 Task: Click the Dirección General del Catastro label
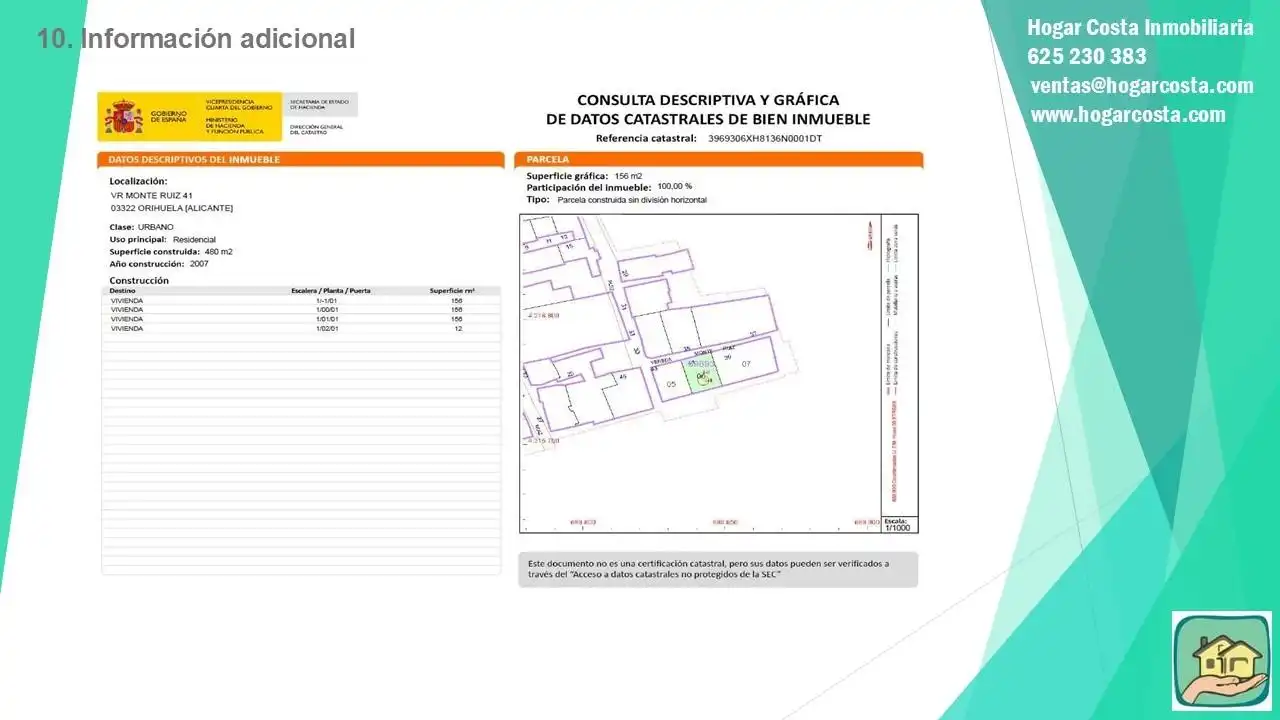317,129
